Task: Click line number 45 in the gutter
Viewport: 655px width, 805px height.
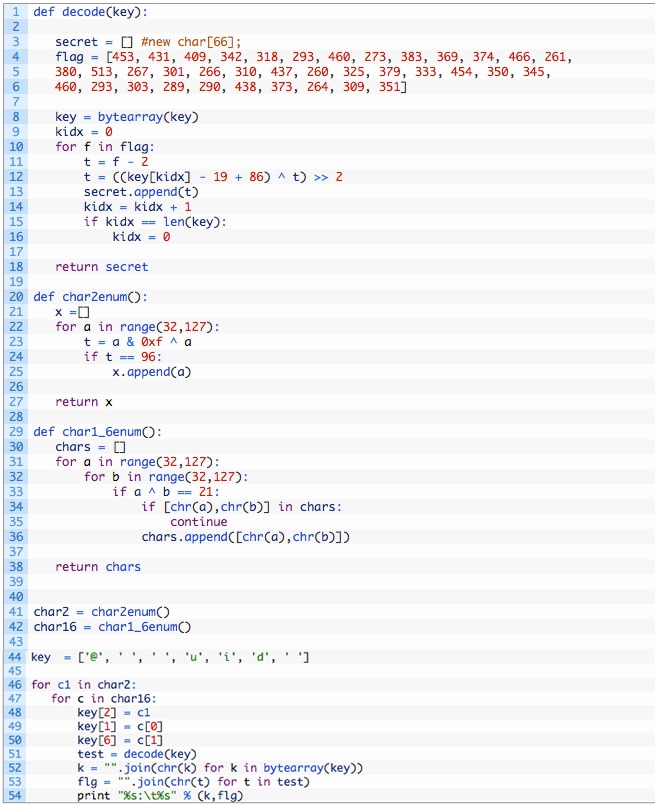Action: point(15,671)
